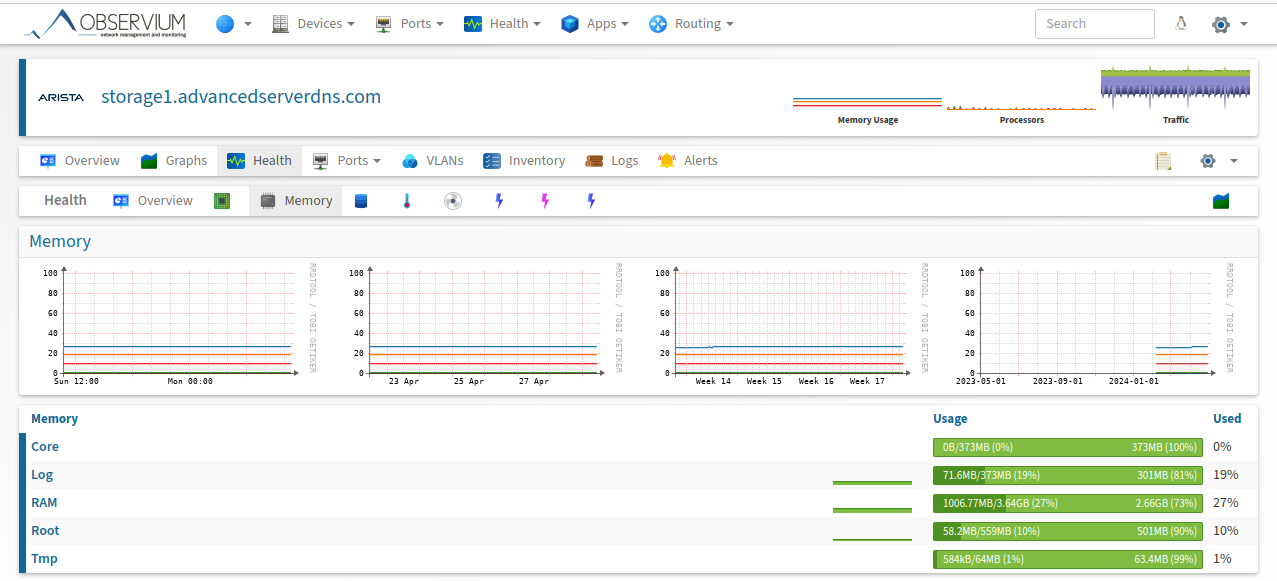
Task: Click the graphs view icon at far right
Action: pos(1220,201)
